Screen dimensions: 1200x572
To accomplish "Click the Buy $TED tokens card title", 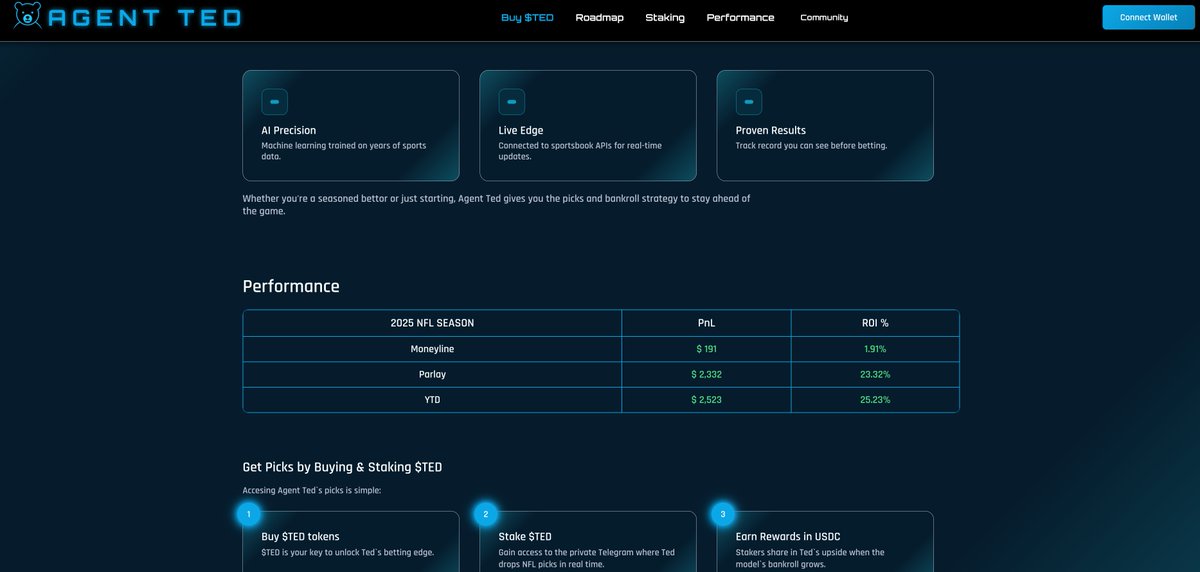I will (300, 537).
